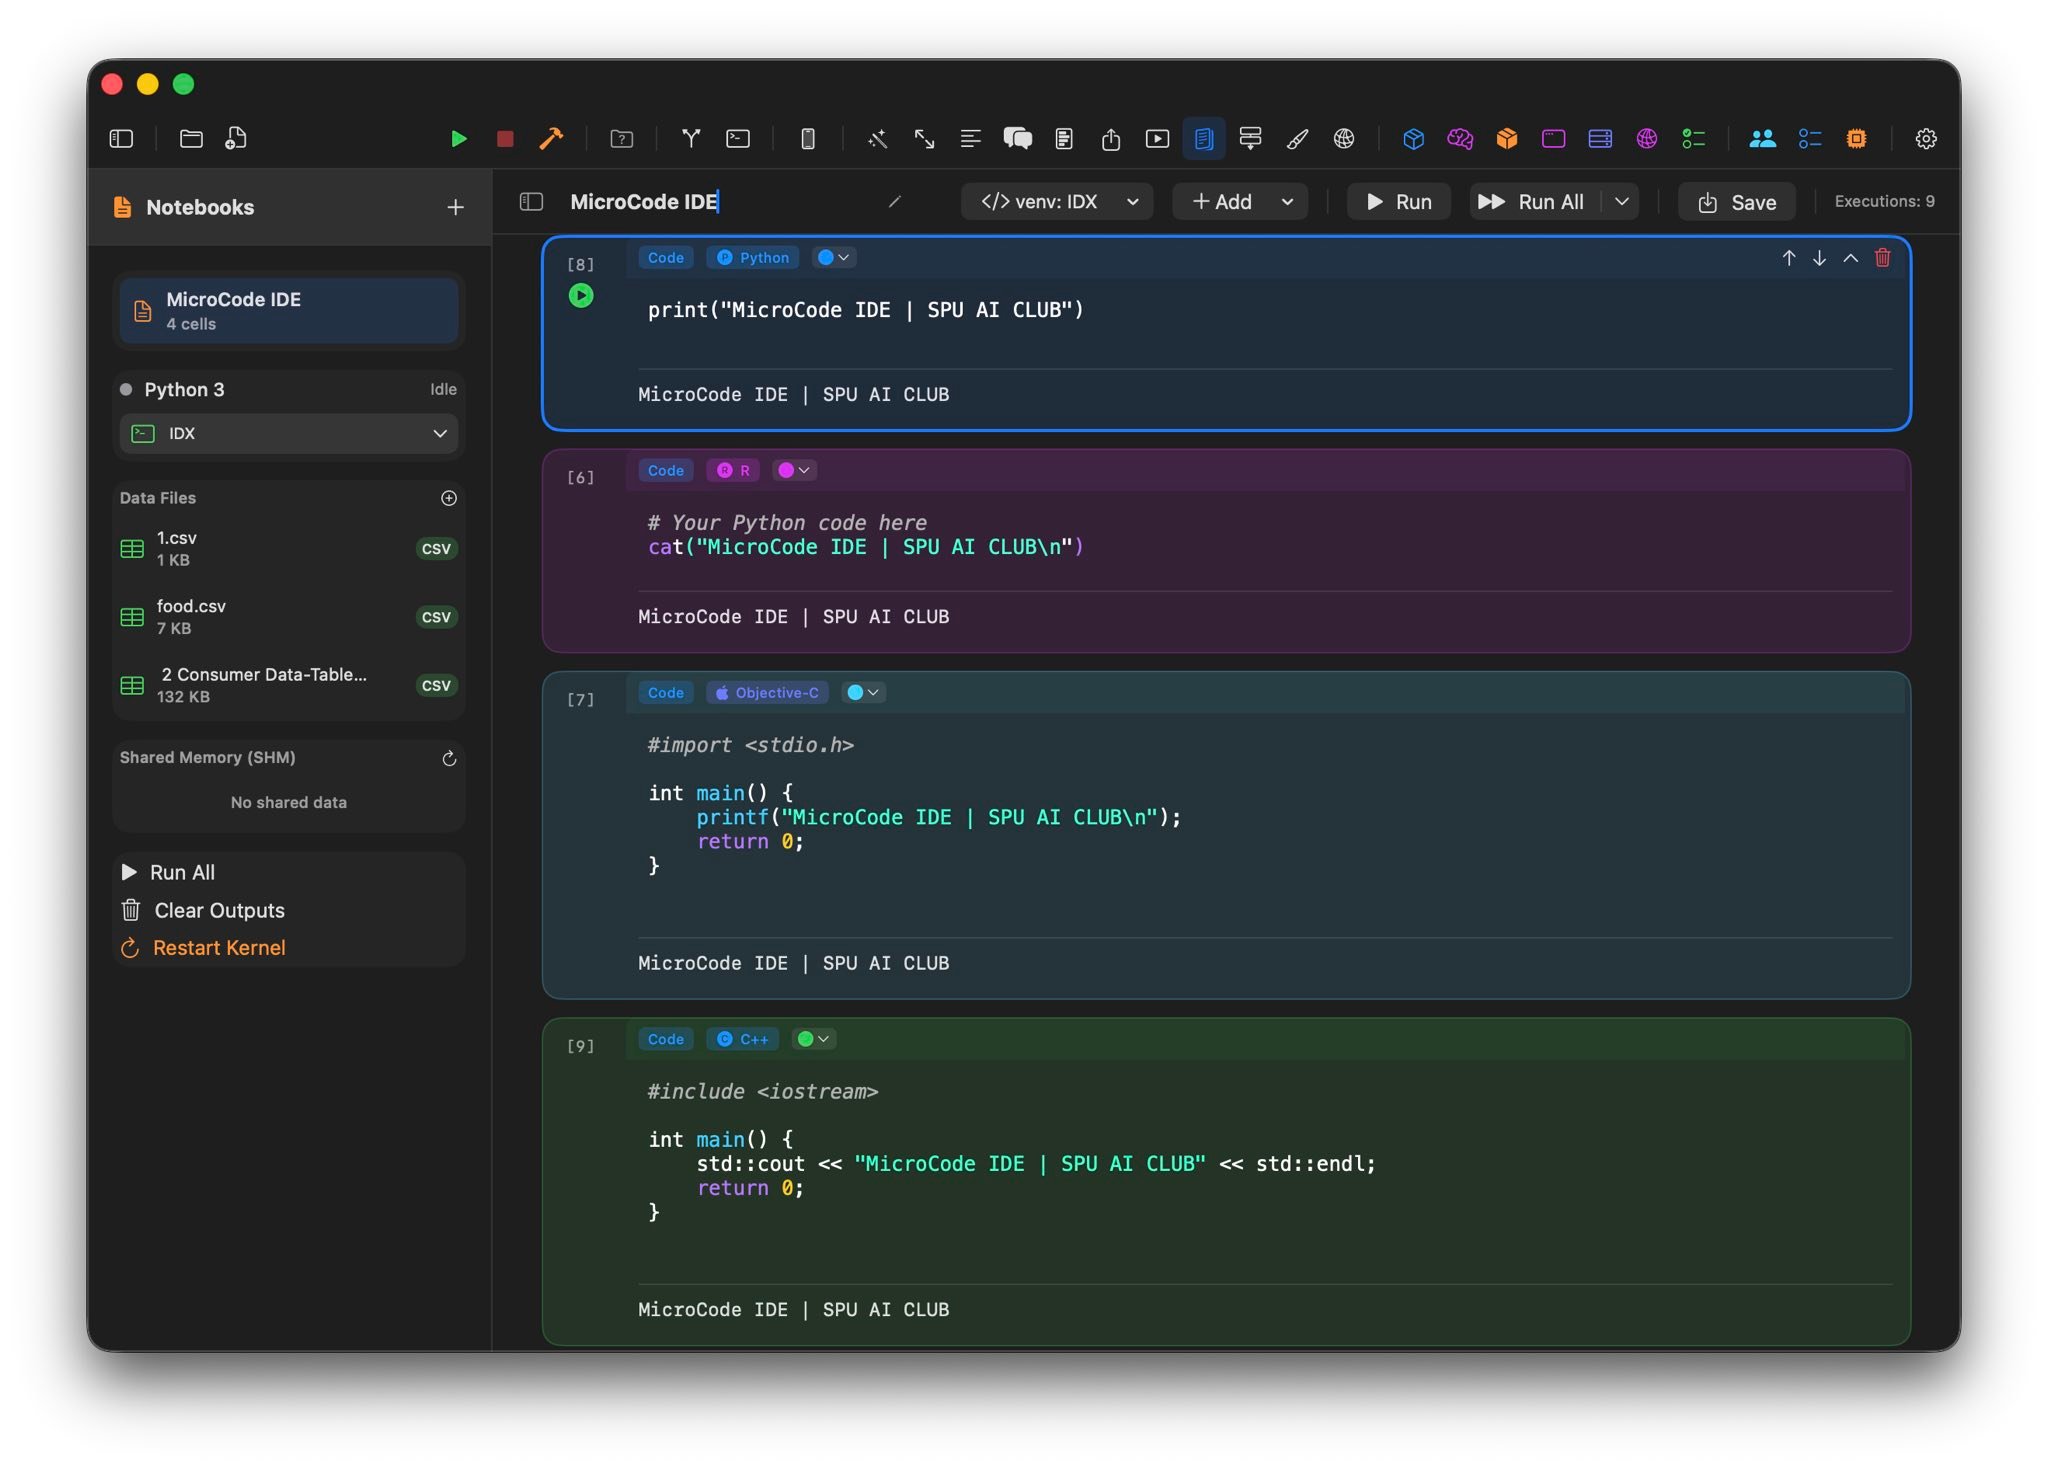The height and width of the screenshot is (1467, 2048).
Task: Click the Save button
Action: 1737,202
